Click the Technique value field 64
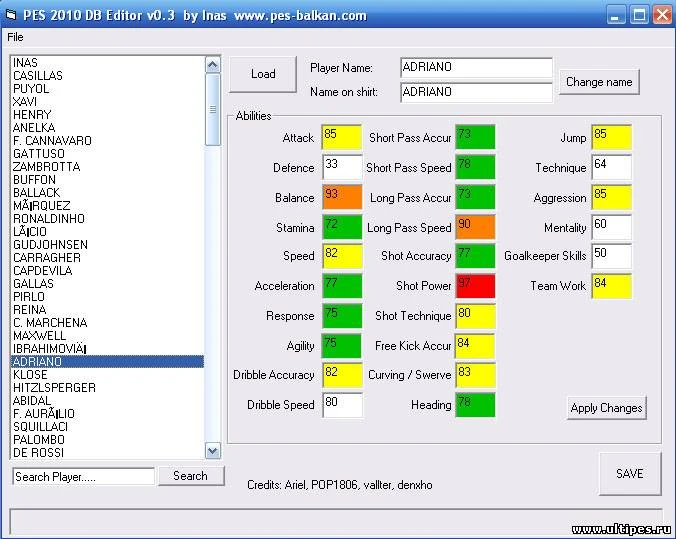The image size is (676, 539). [x=612, y=167]
